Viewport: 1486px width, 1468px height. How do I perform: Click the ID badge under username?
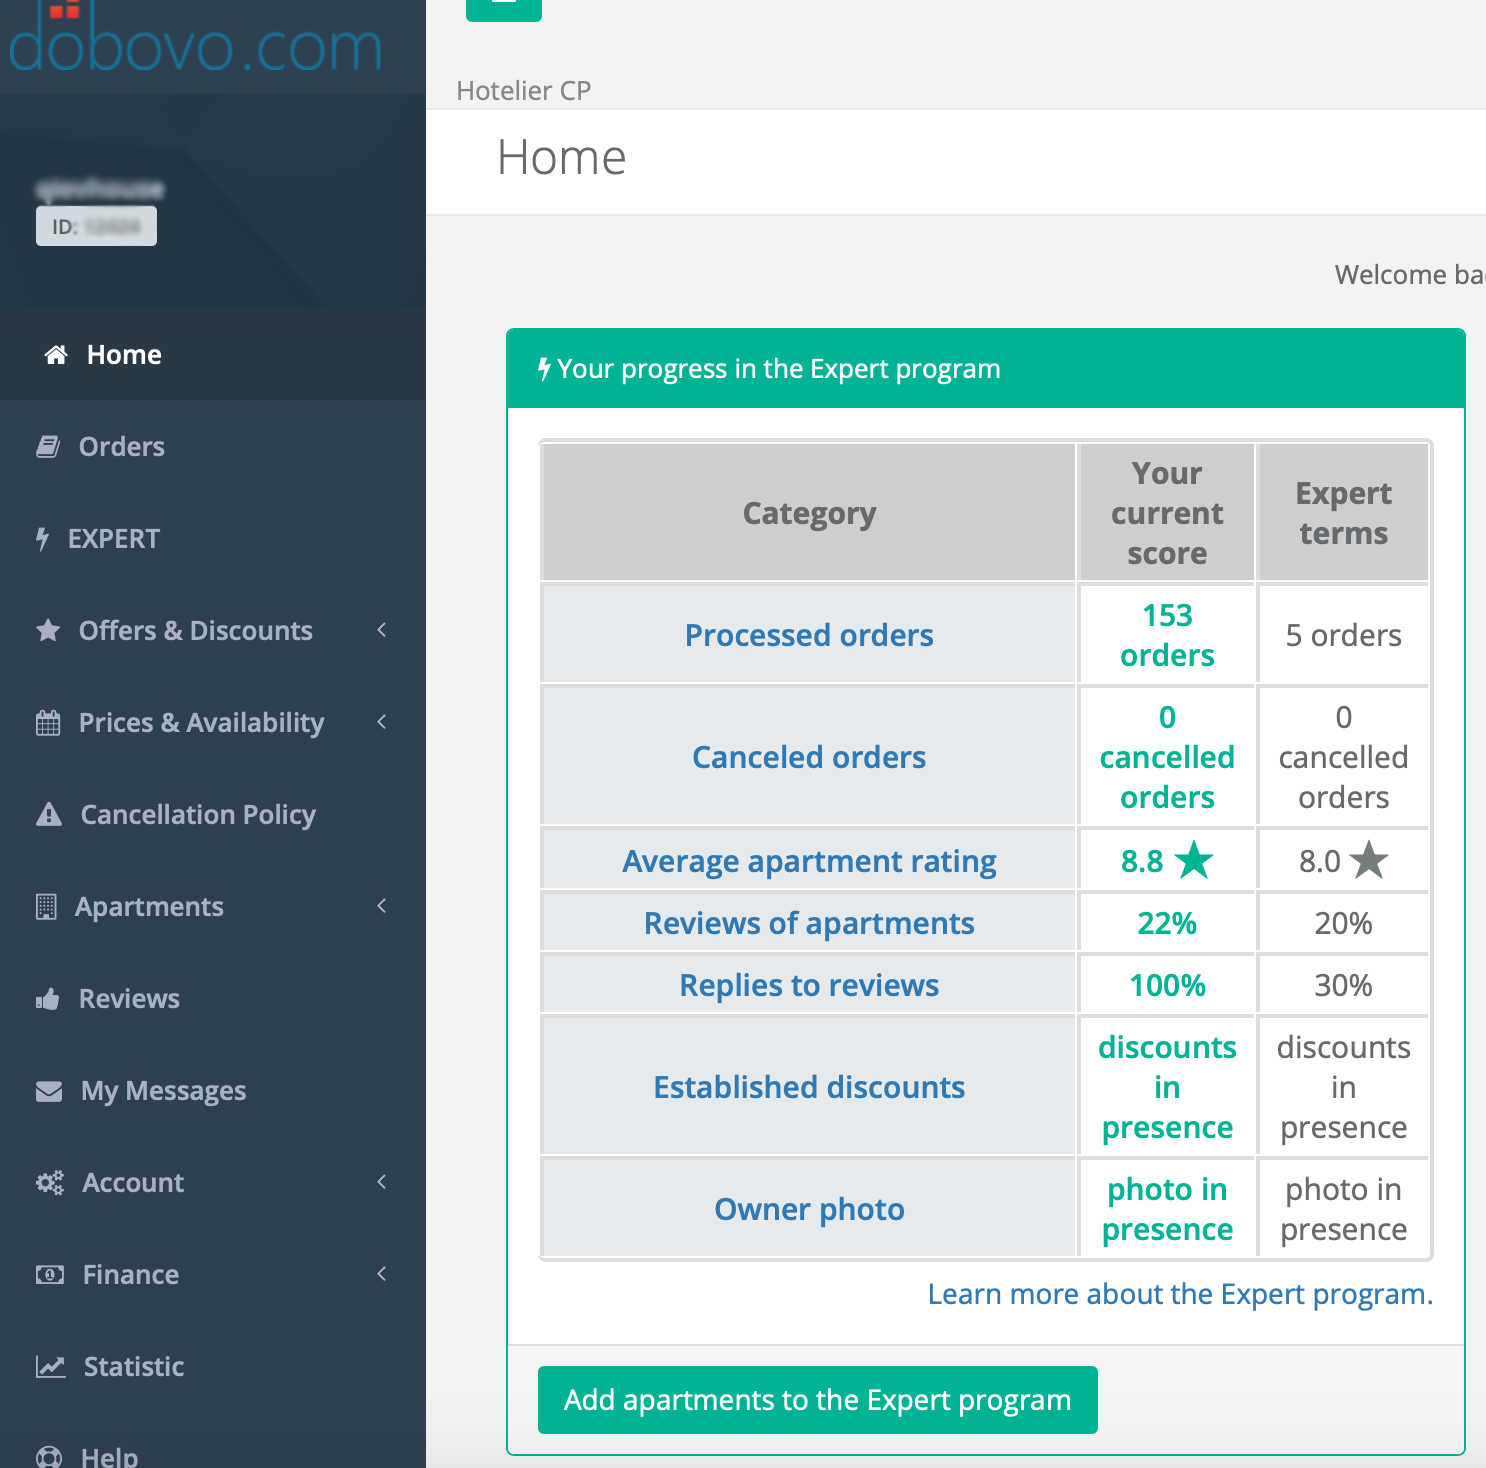pyautogui.click(x=96, y=226)
